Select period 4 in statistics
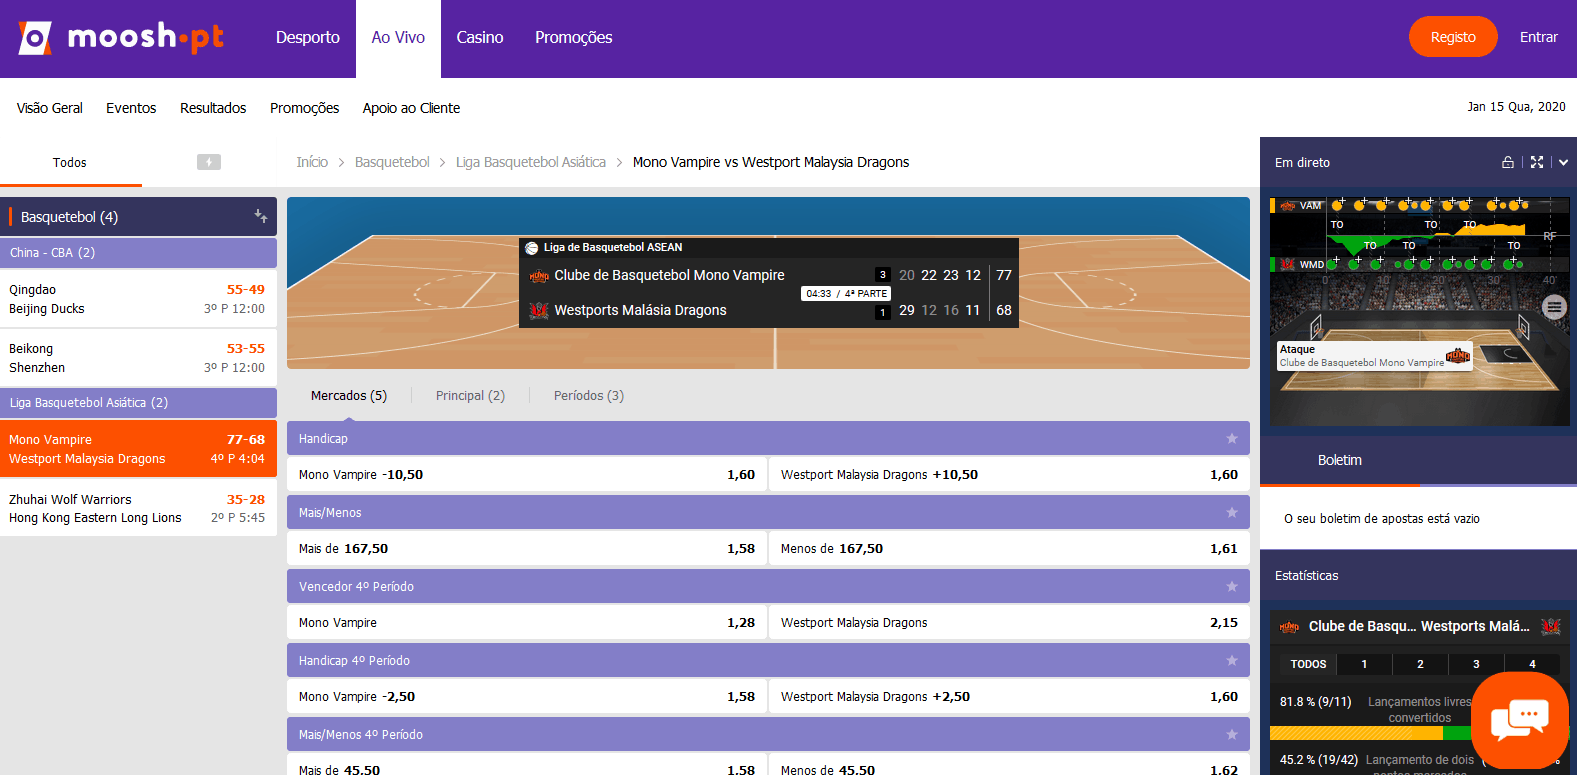 [1532, 664]
